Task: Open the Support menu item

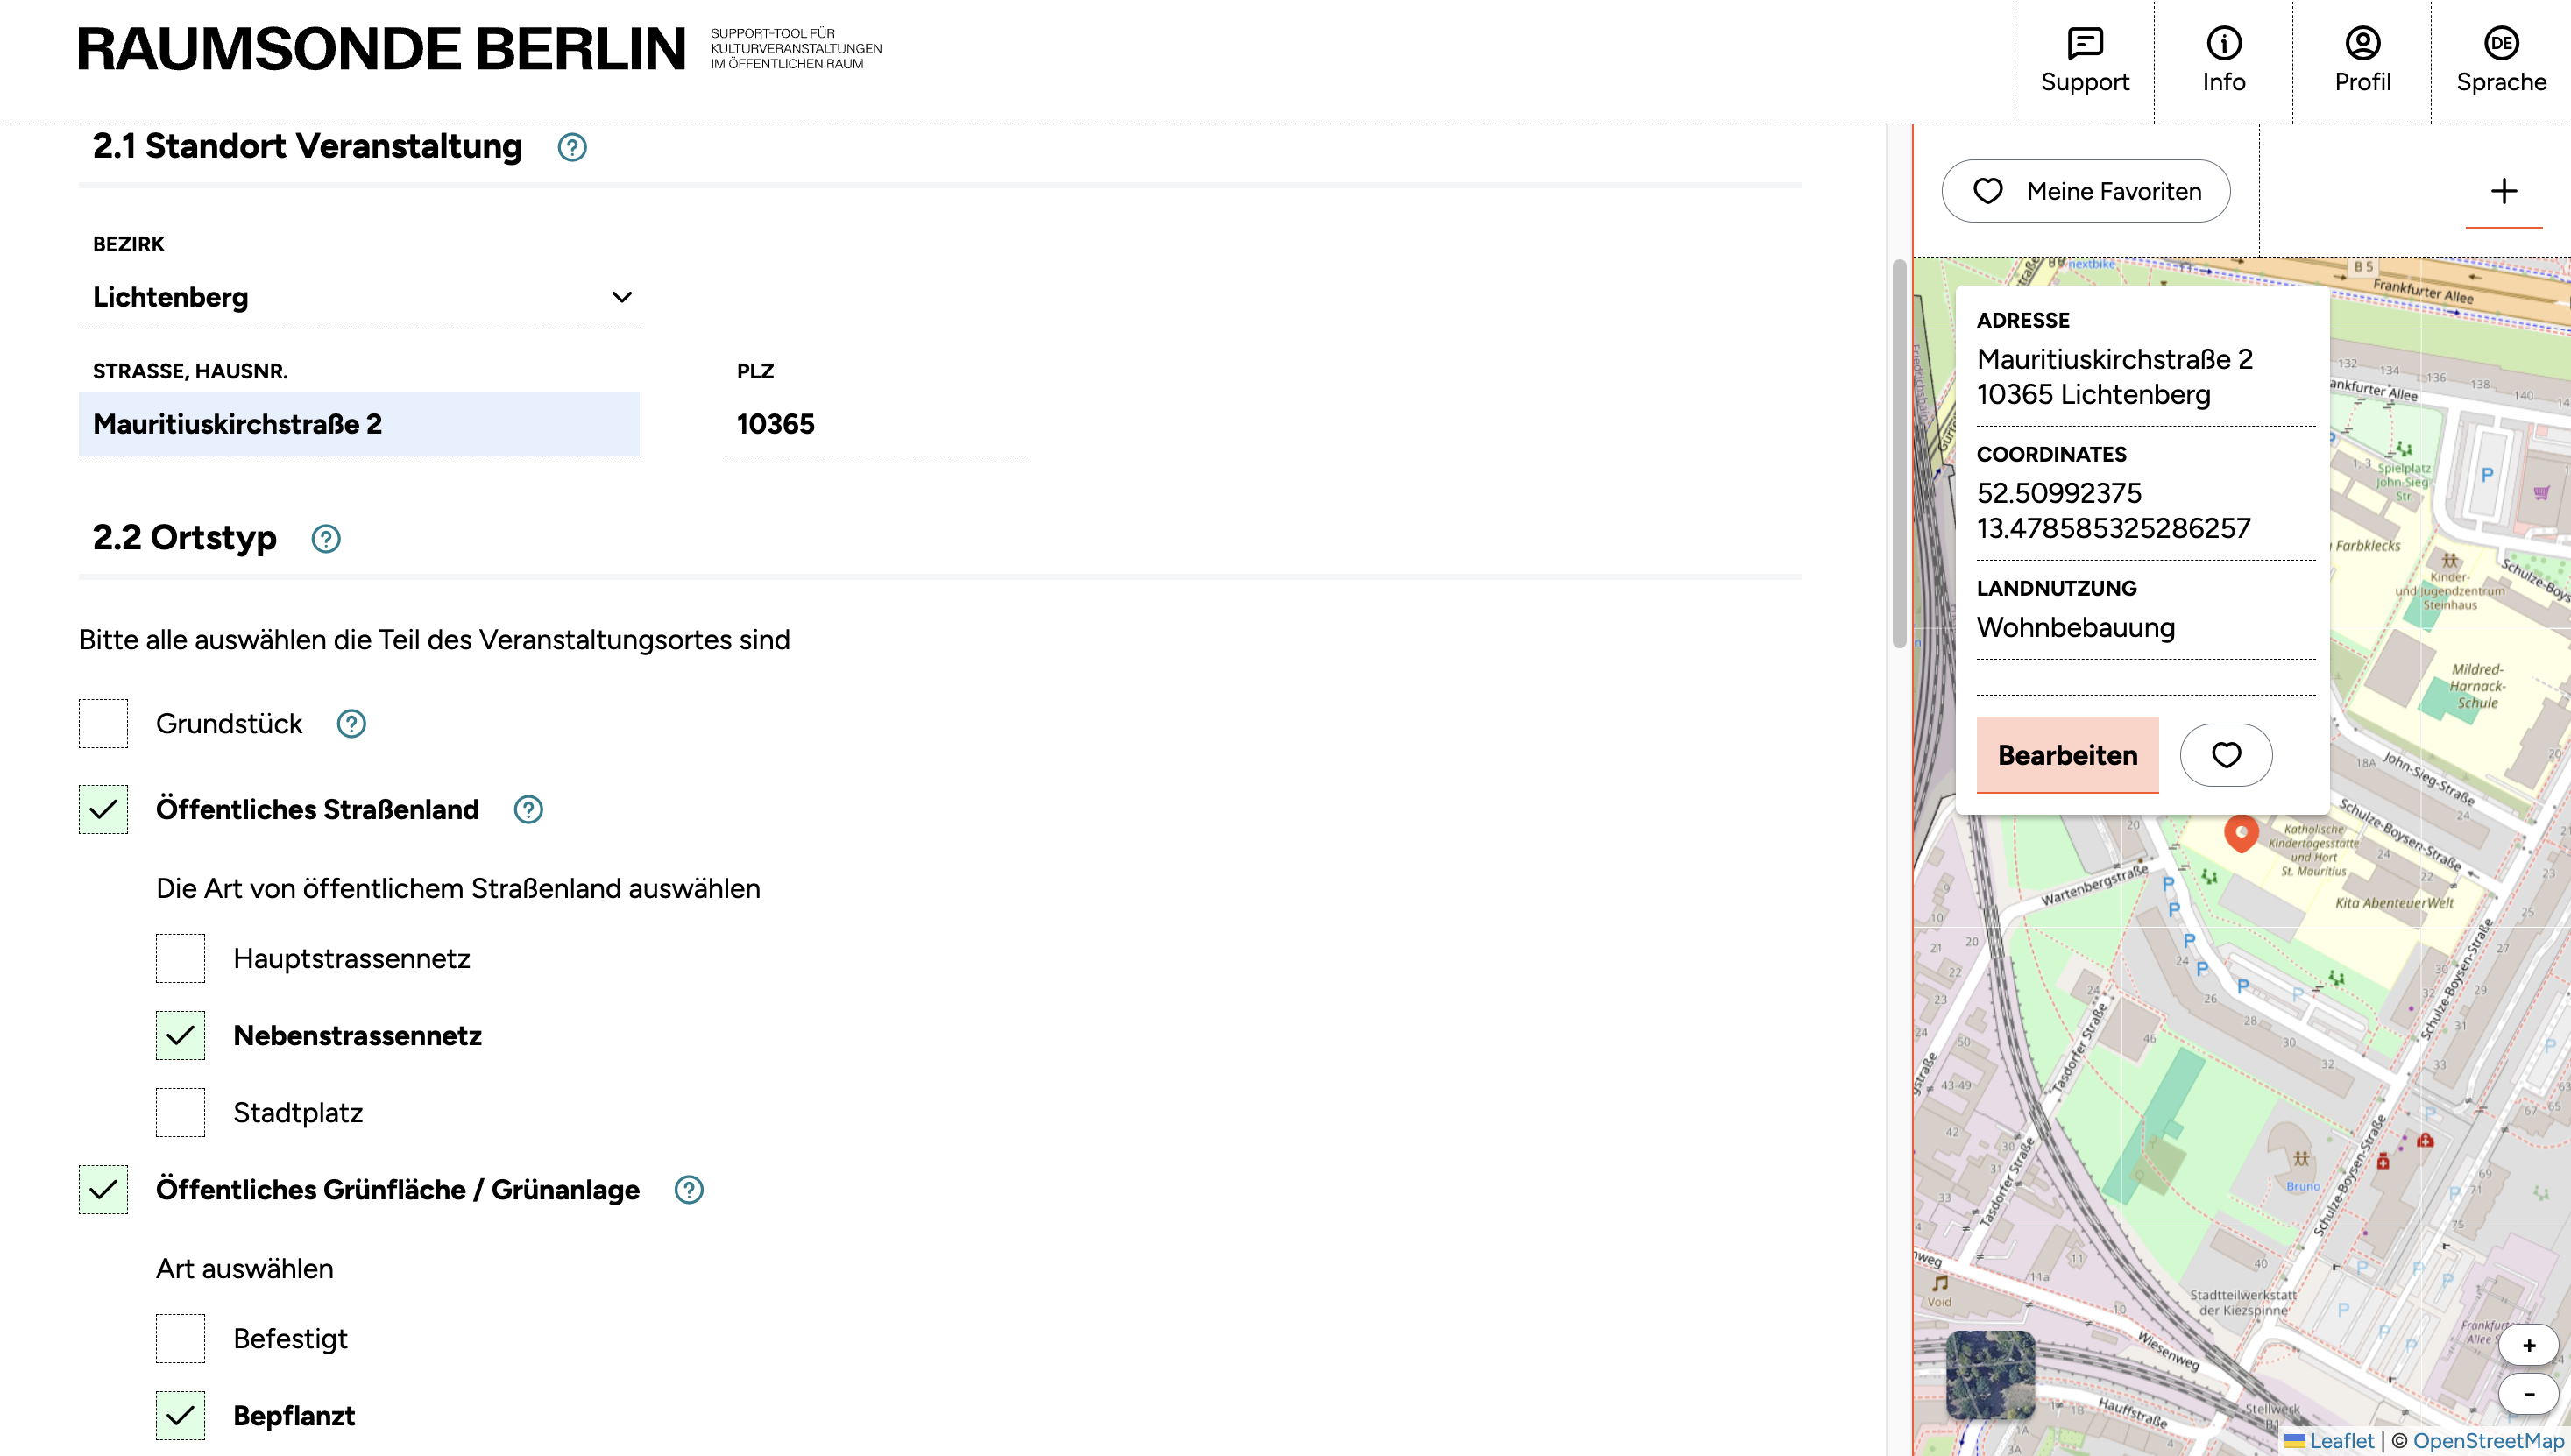Action: point(2085,60)
